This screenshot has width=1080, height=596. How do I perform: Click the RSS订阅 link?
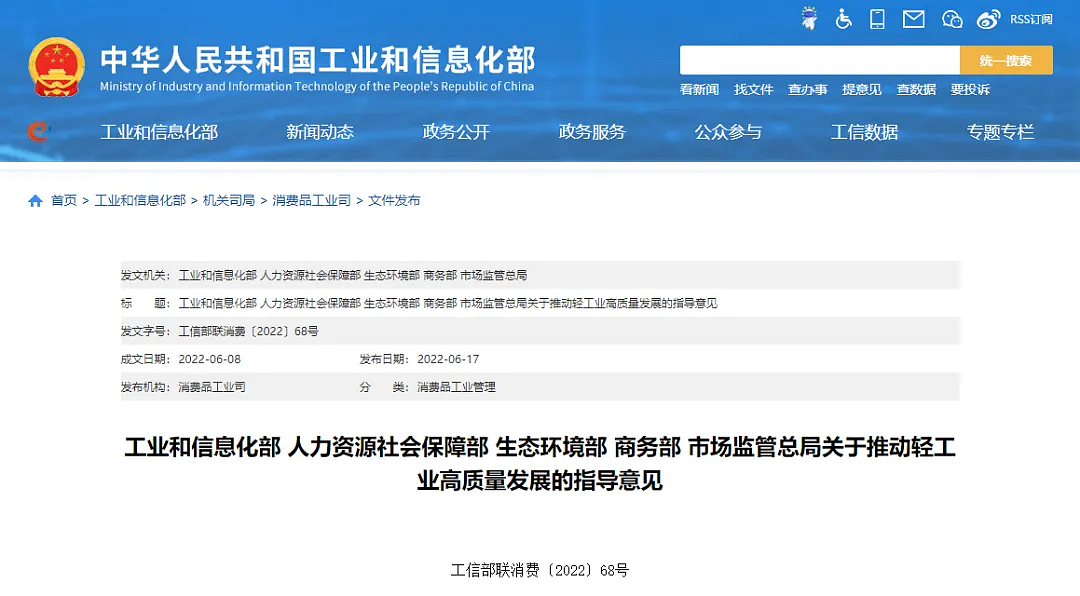point(1031,19)
